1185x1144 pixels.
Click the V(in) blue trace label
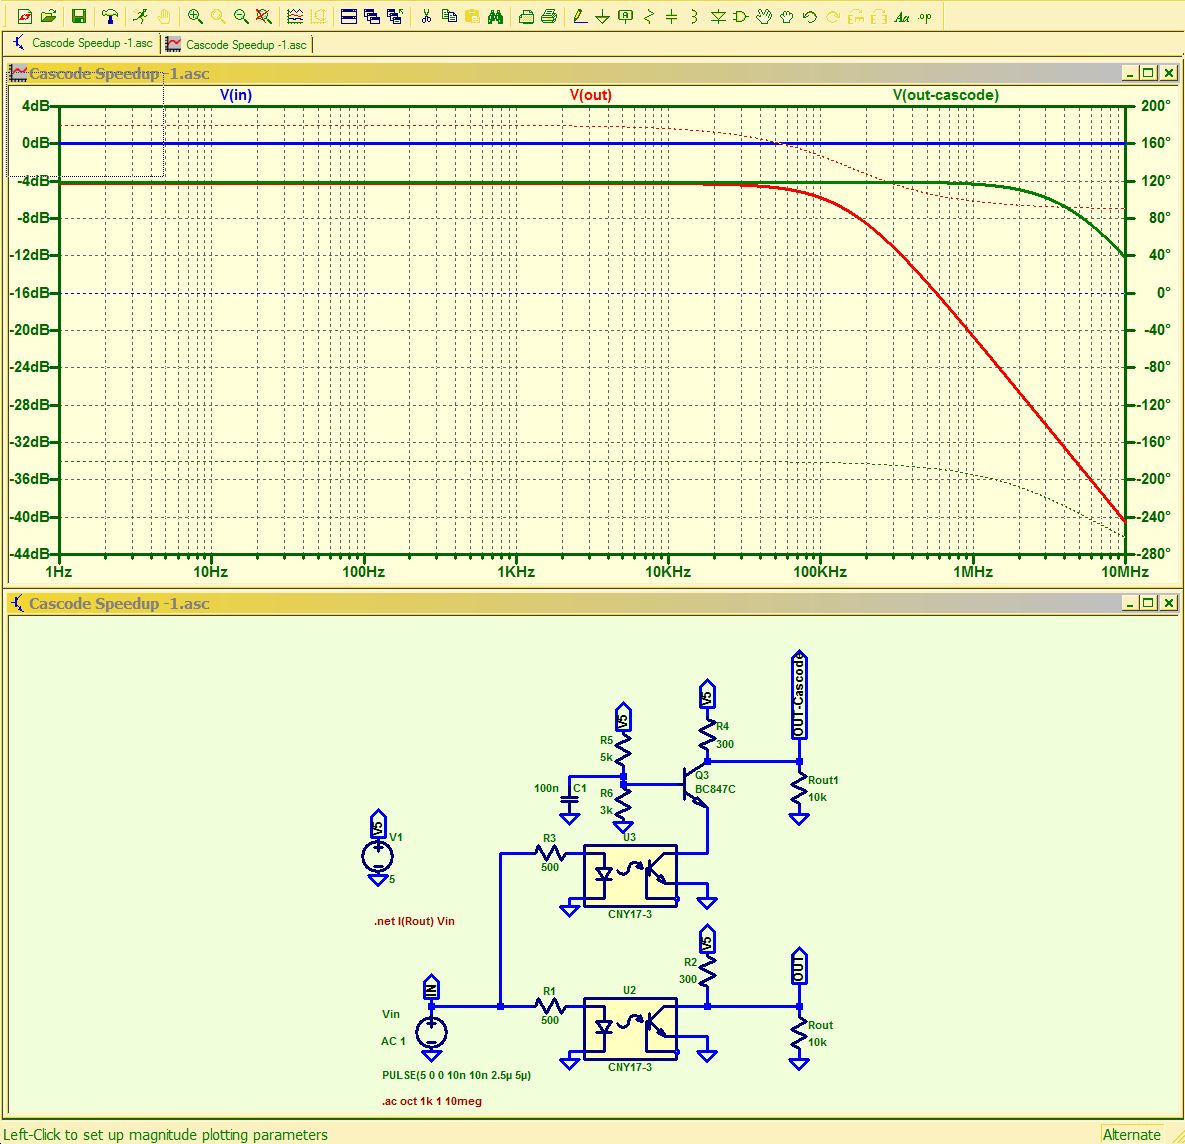click(236, 95)
